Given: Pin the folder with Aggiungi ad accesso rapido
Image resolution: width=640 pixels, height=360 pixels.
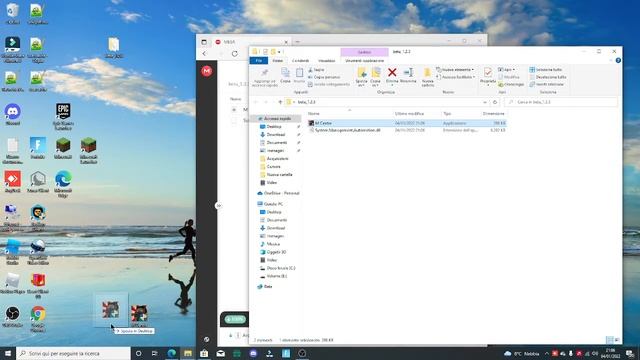Looking at the screenshot, I should (264, 77).
